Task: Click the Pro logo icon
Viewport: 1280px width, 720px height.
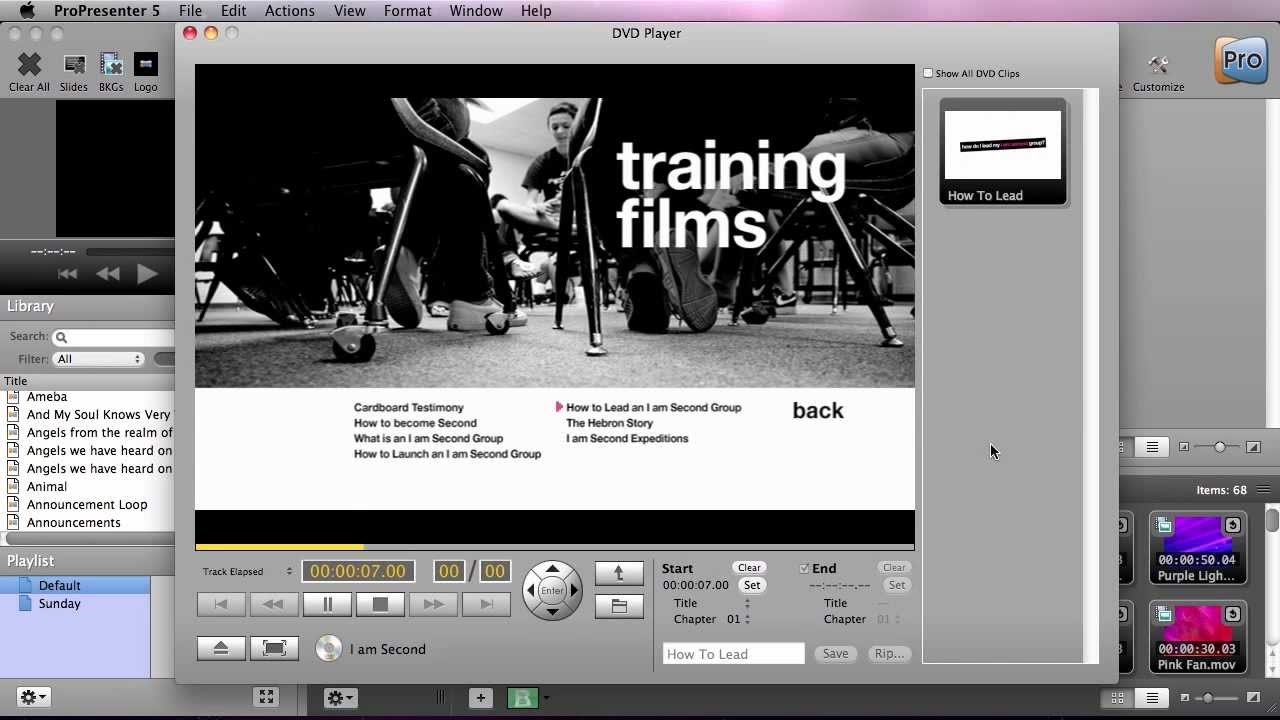Action: (x=1240, y=61)
